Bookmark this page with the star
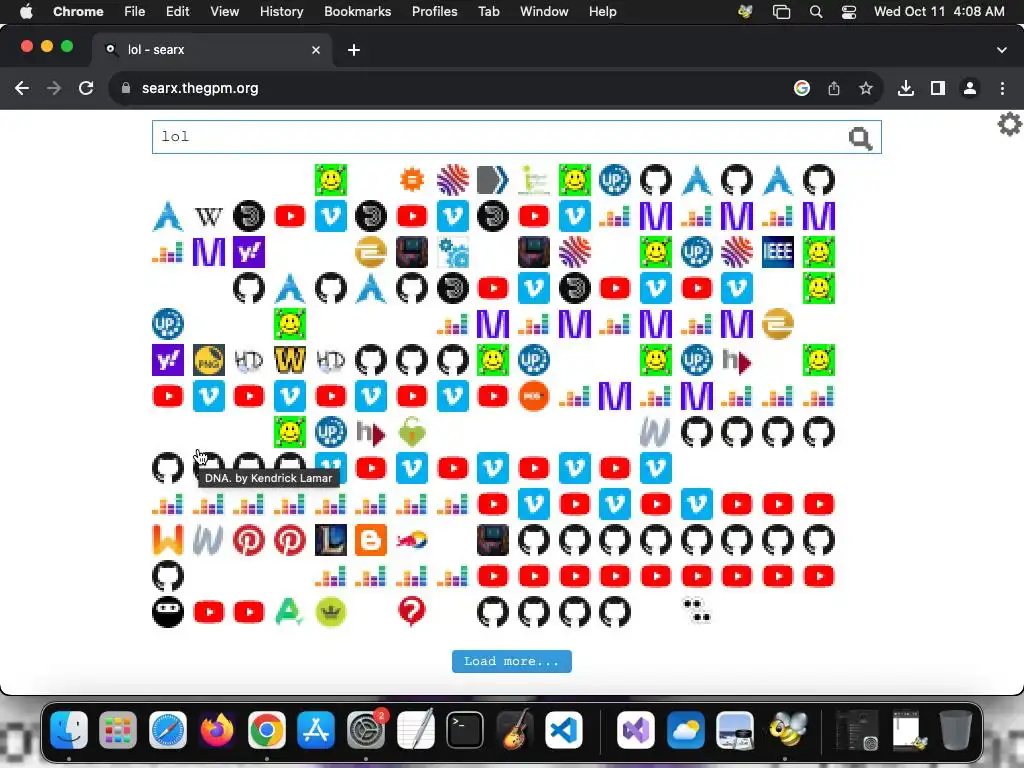 tap(866, 88)
